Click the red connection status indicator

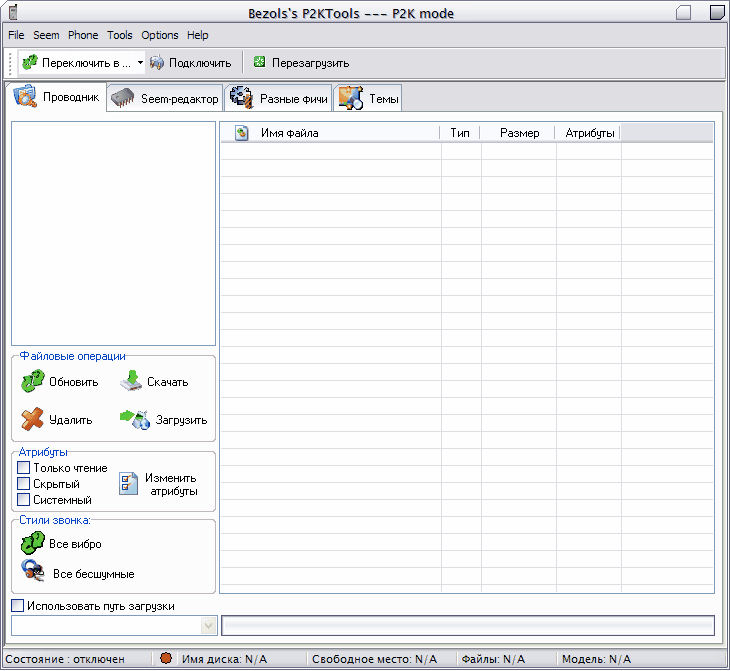[x=166, y=658]
